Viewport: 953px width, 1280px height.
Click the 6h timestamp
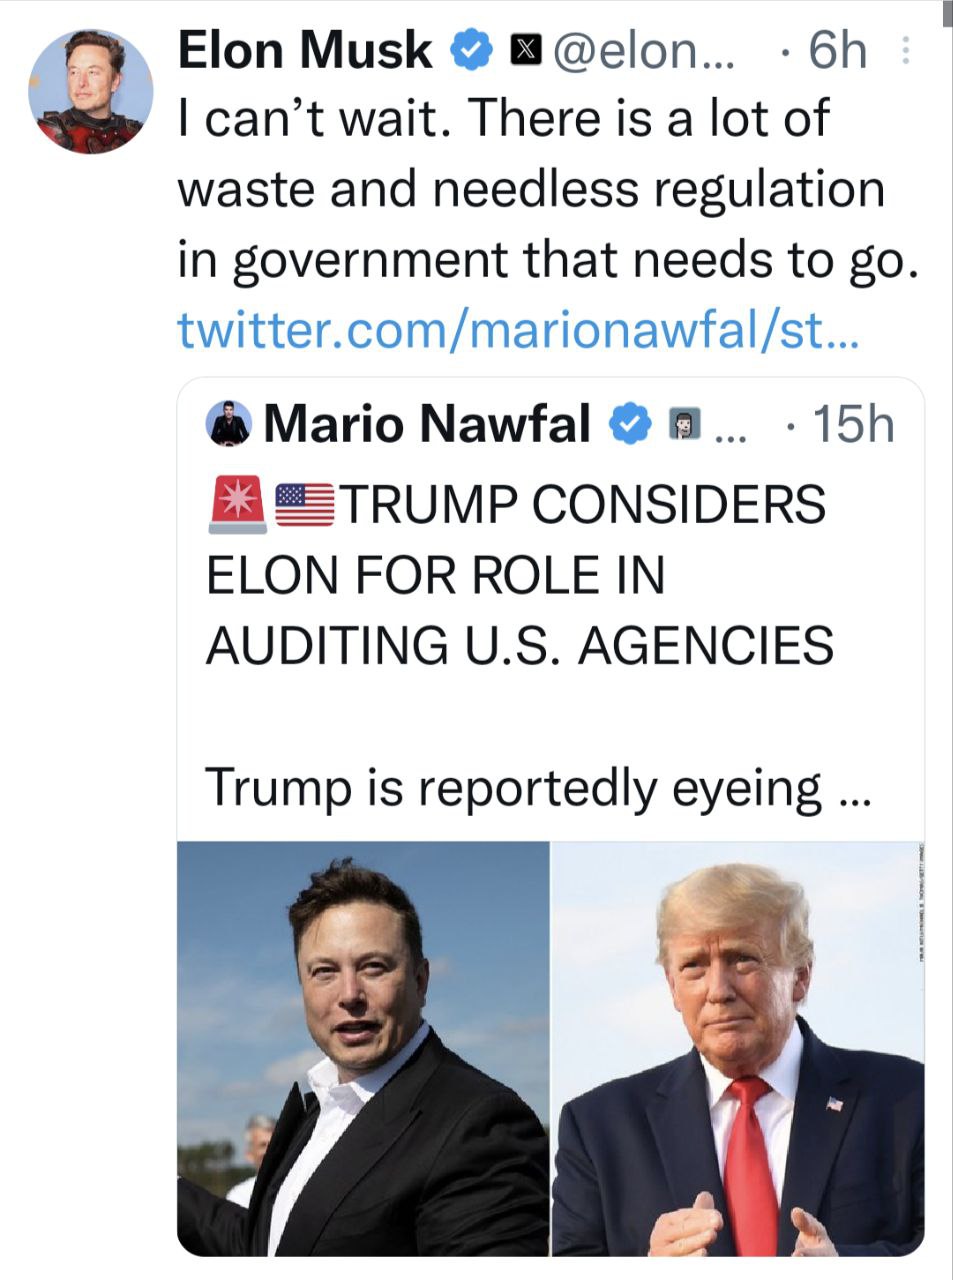pos(836,50)
